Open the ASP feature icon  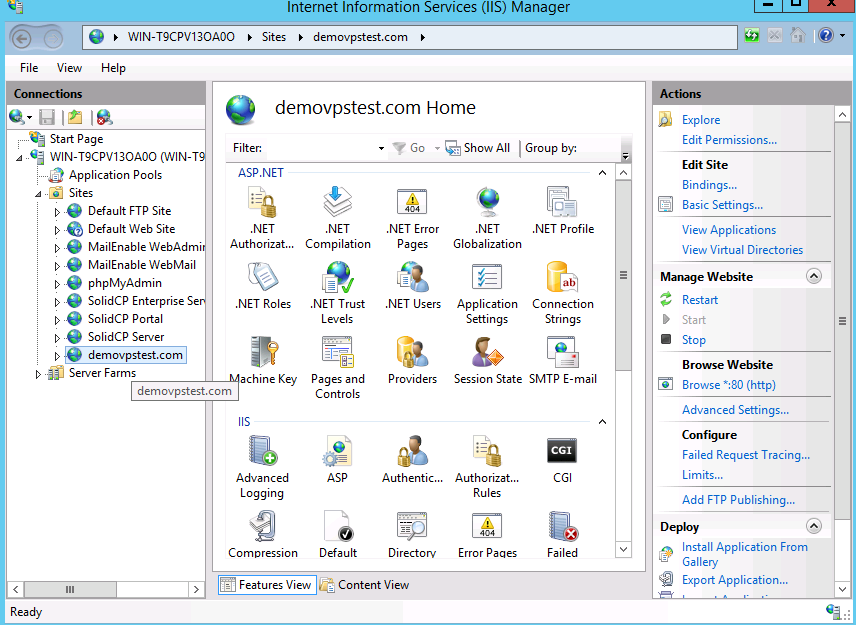[x=337, y=459]
